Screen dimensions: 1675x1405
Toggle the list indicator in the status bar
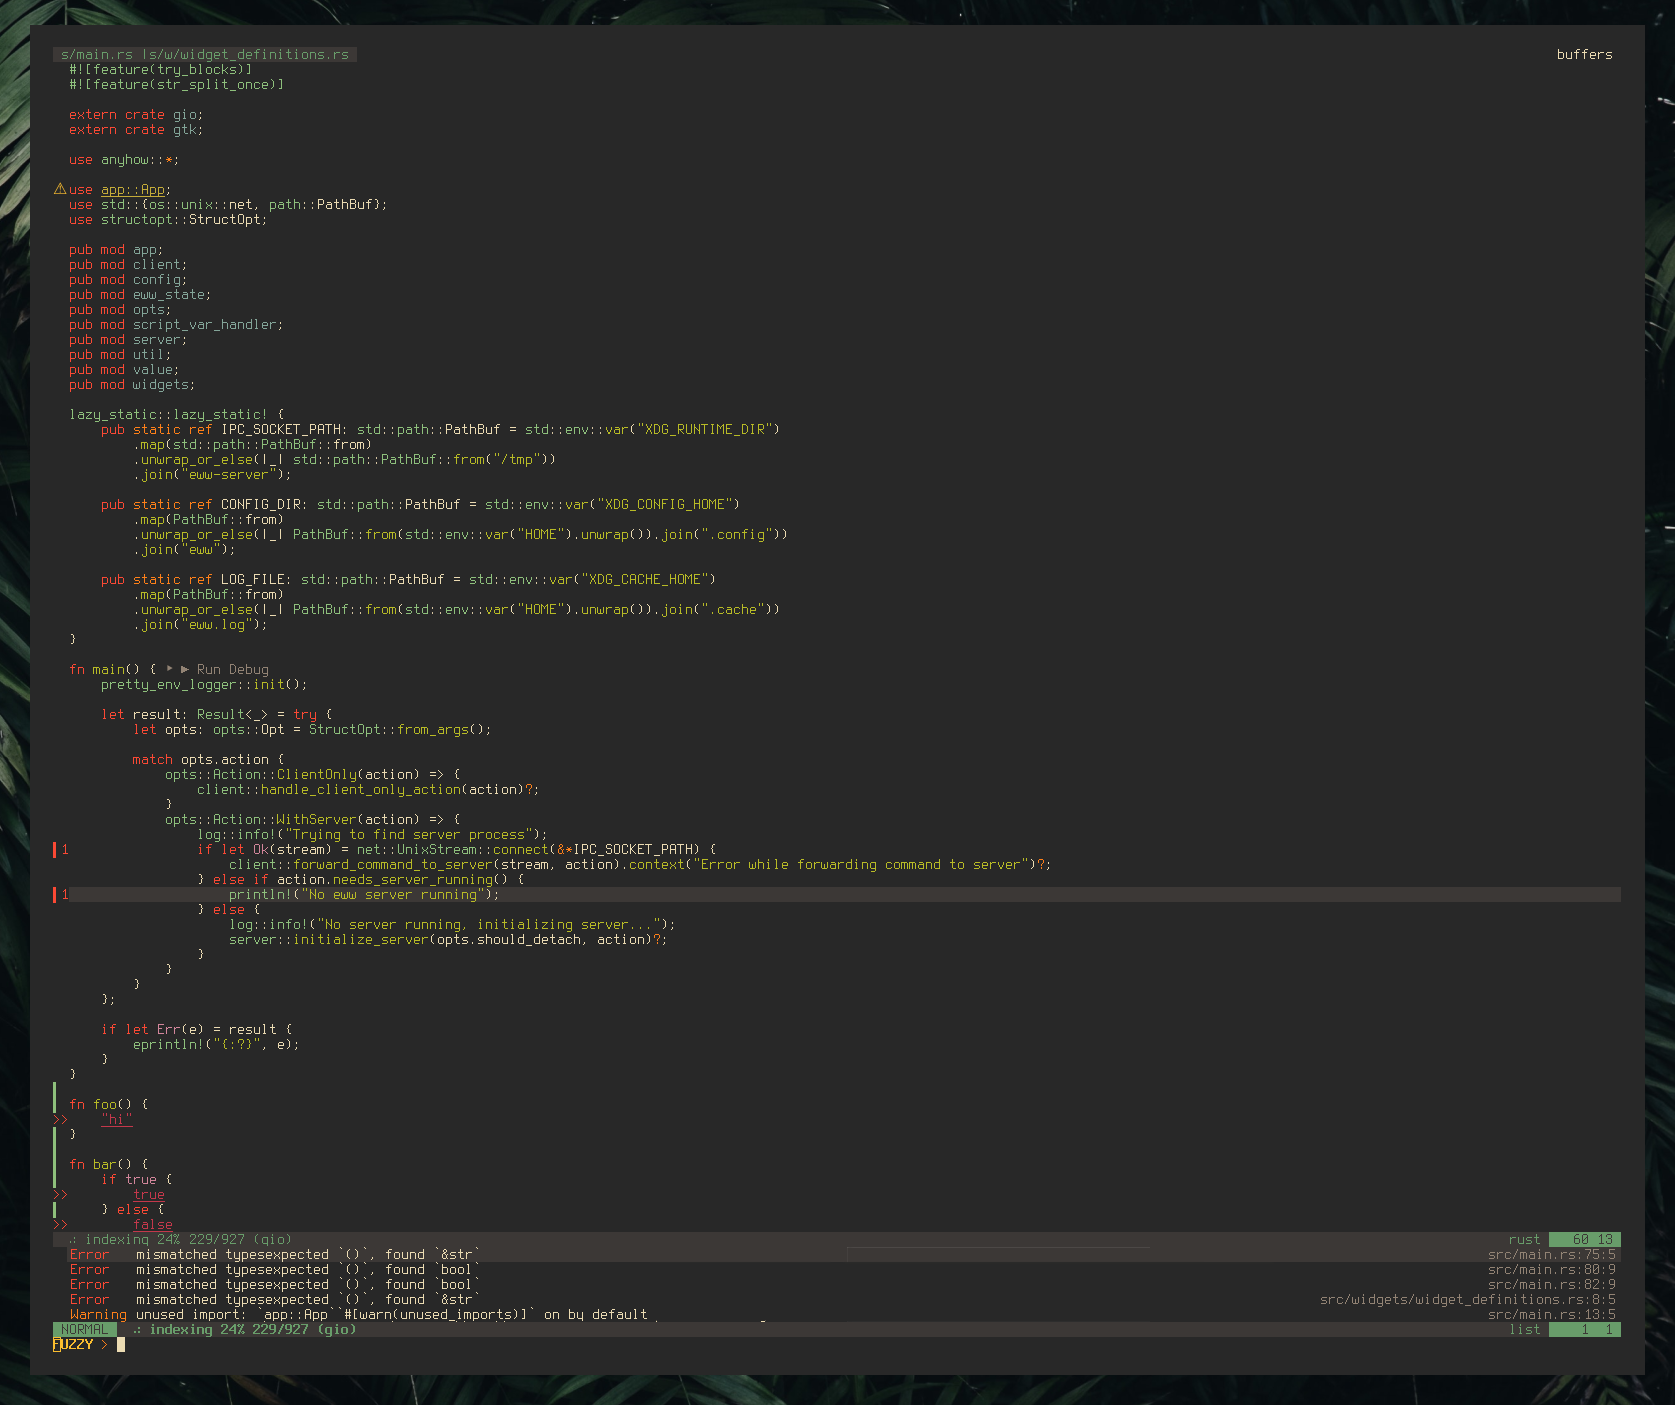(1524, 1329)
